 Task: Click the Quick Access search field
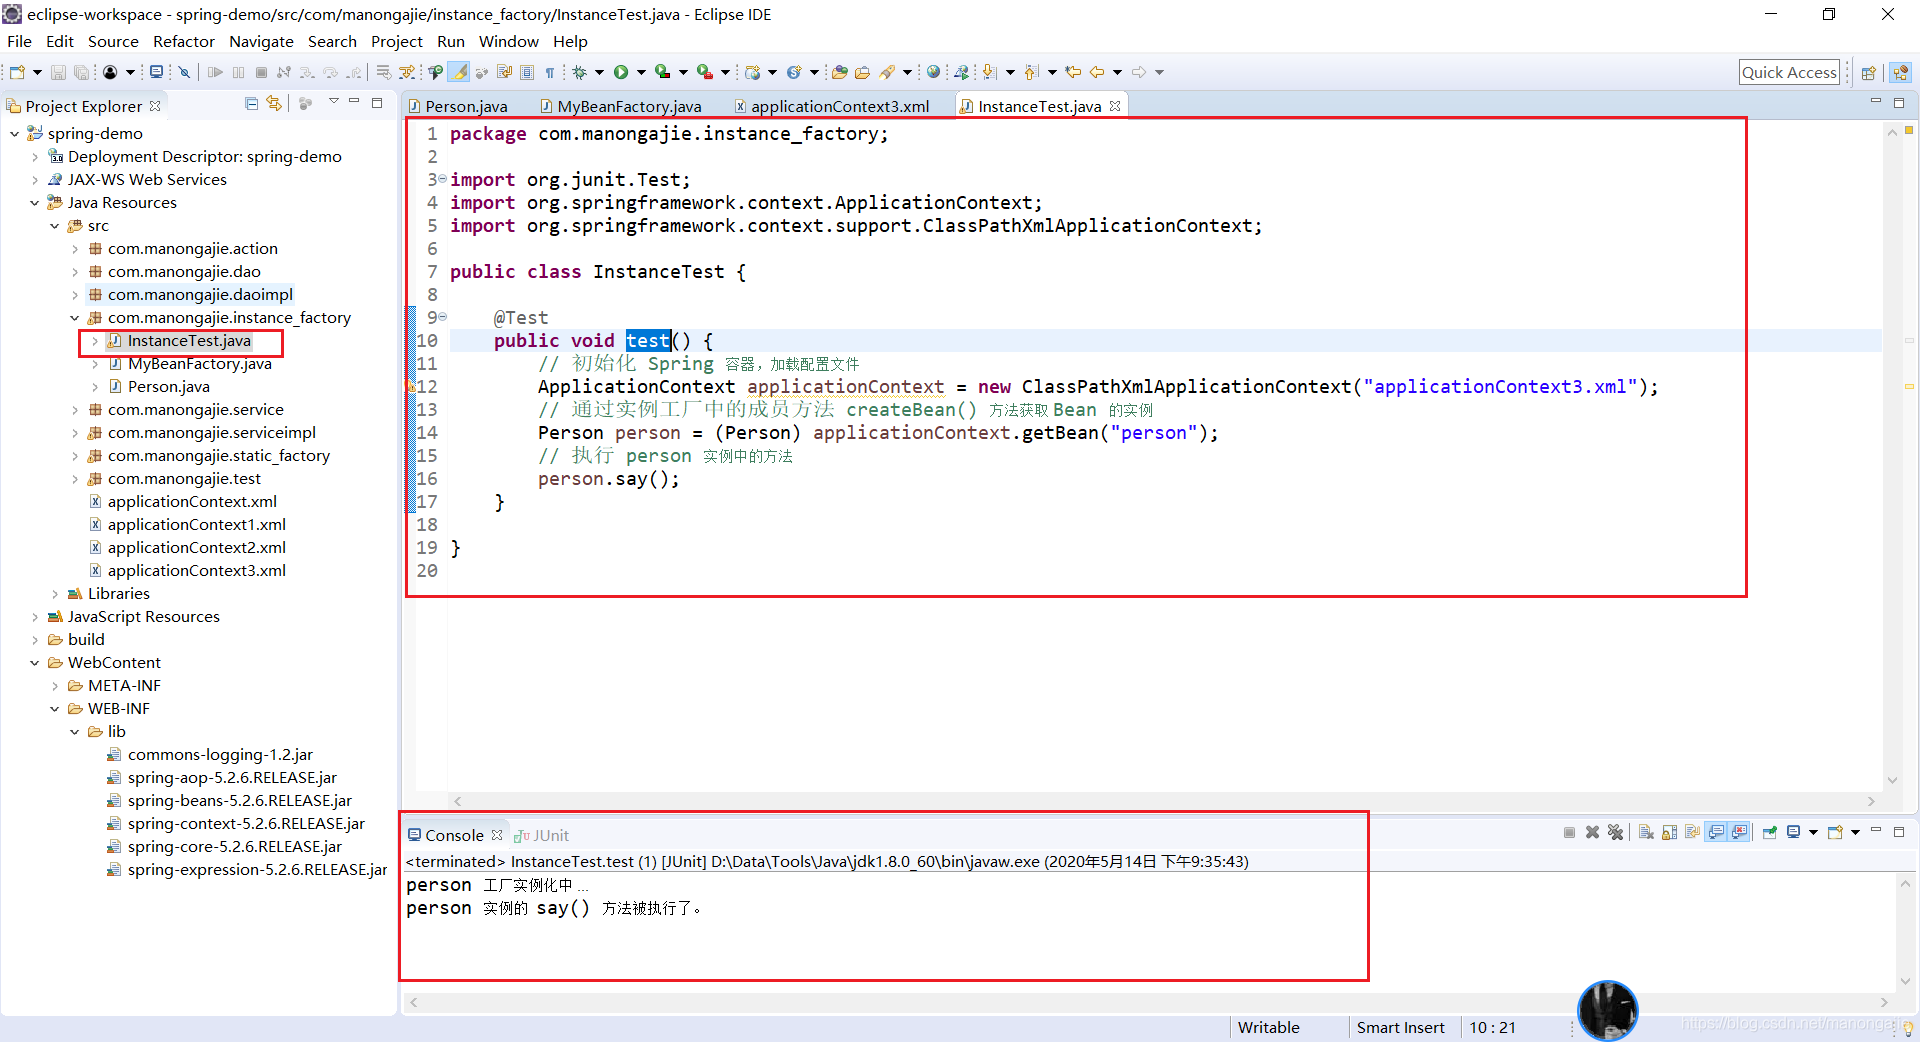1789,72
